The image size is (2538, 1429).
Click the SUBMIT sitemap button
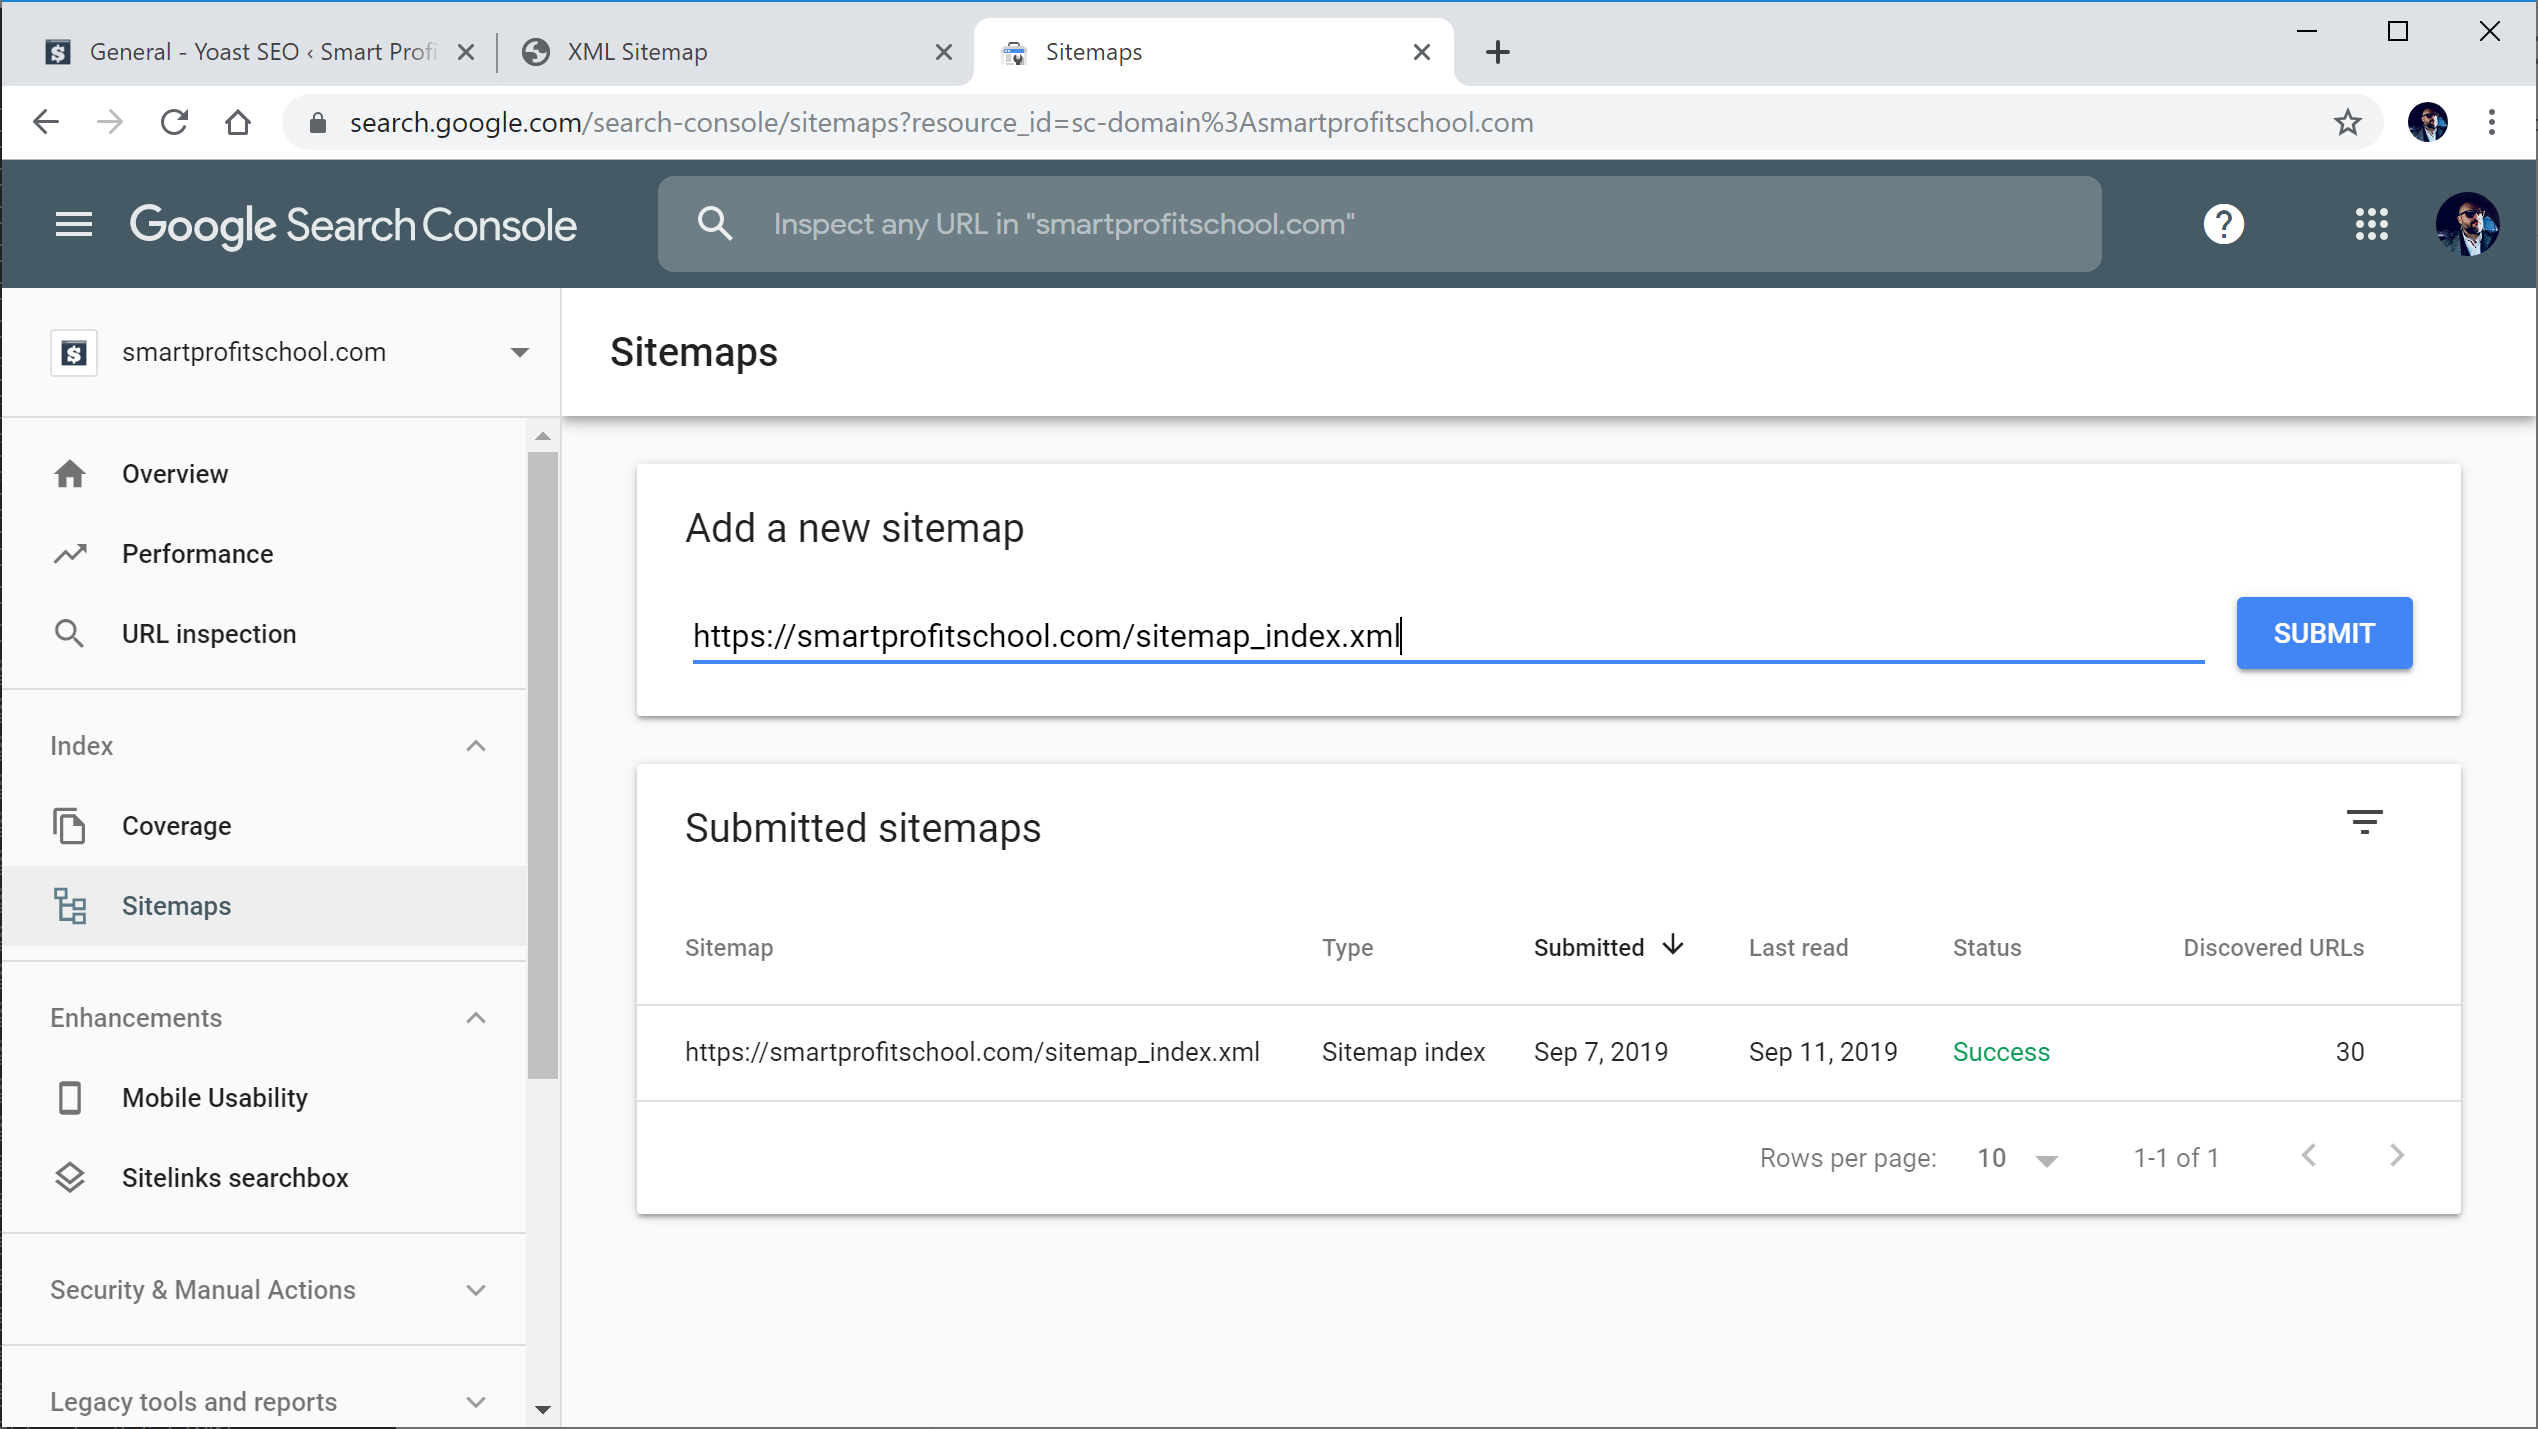[2324, 633]
